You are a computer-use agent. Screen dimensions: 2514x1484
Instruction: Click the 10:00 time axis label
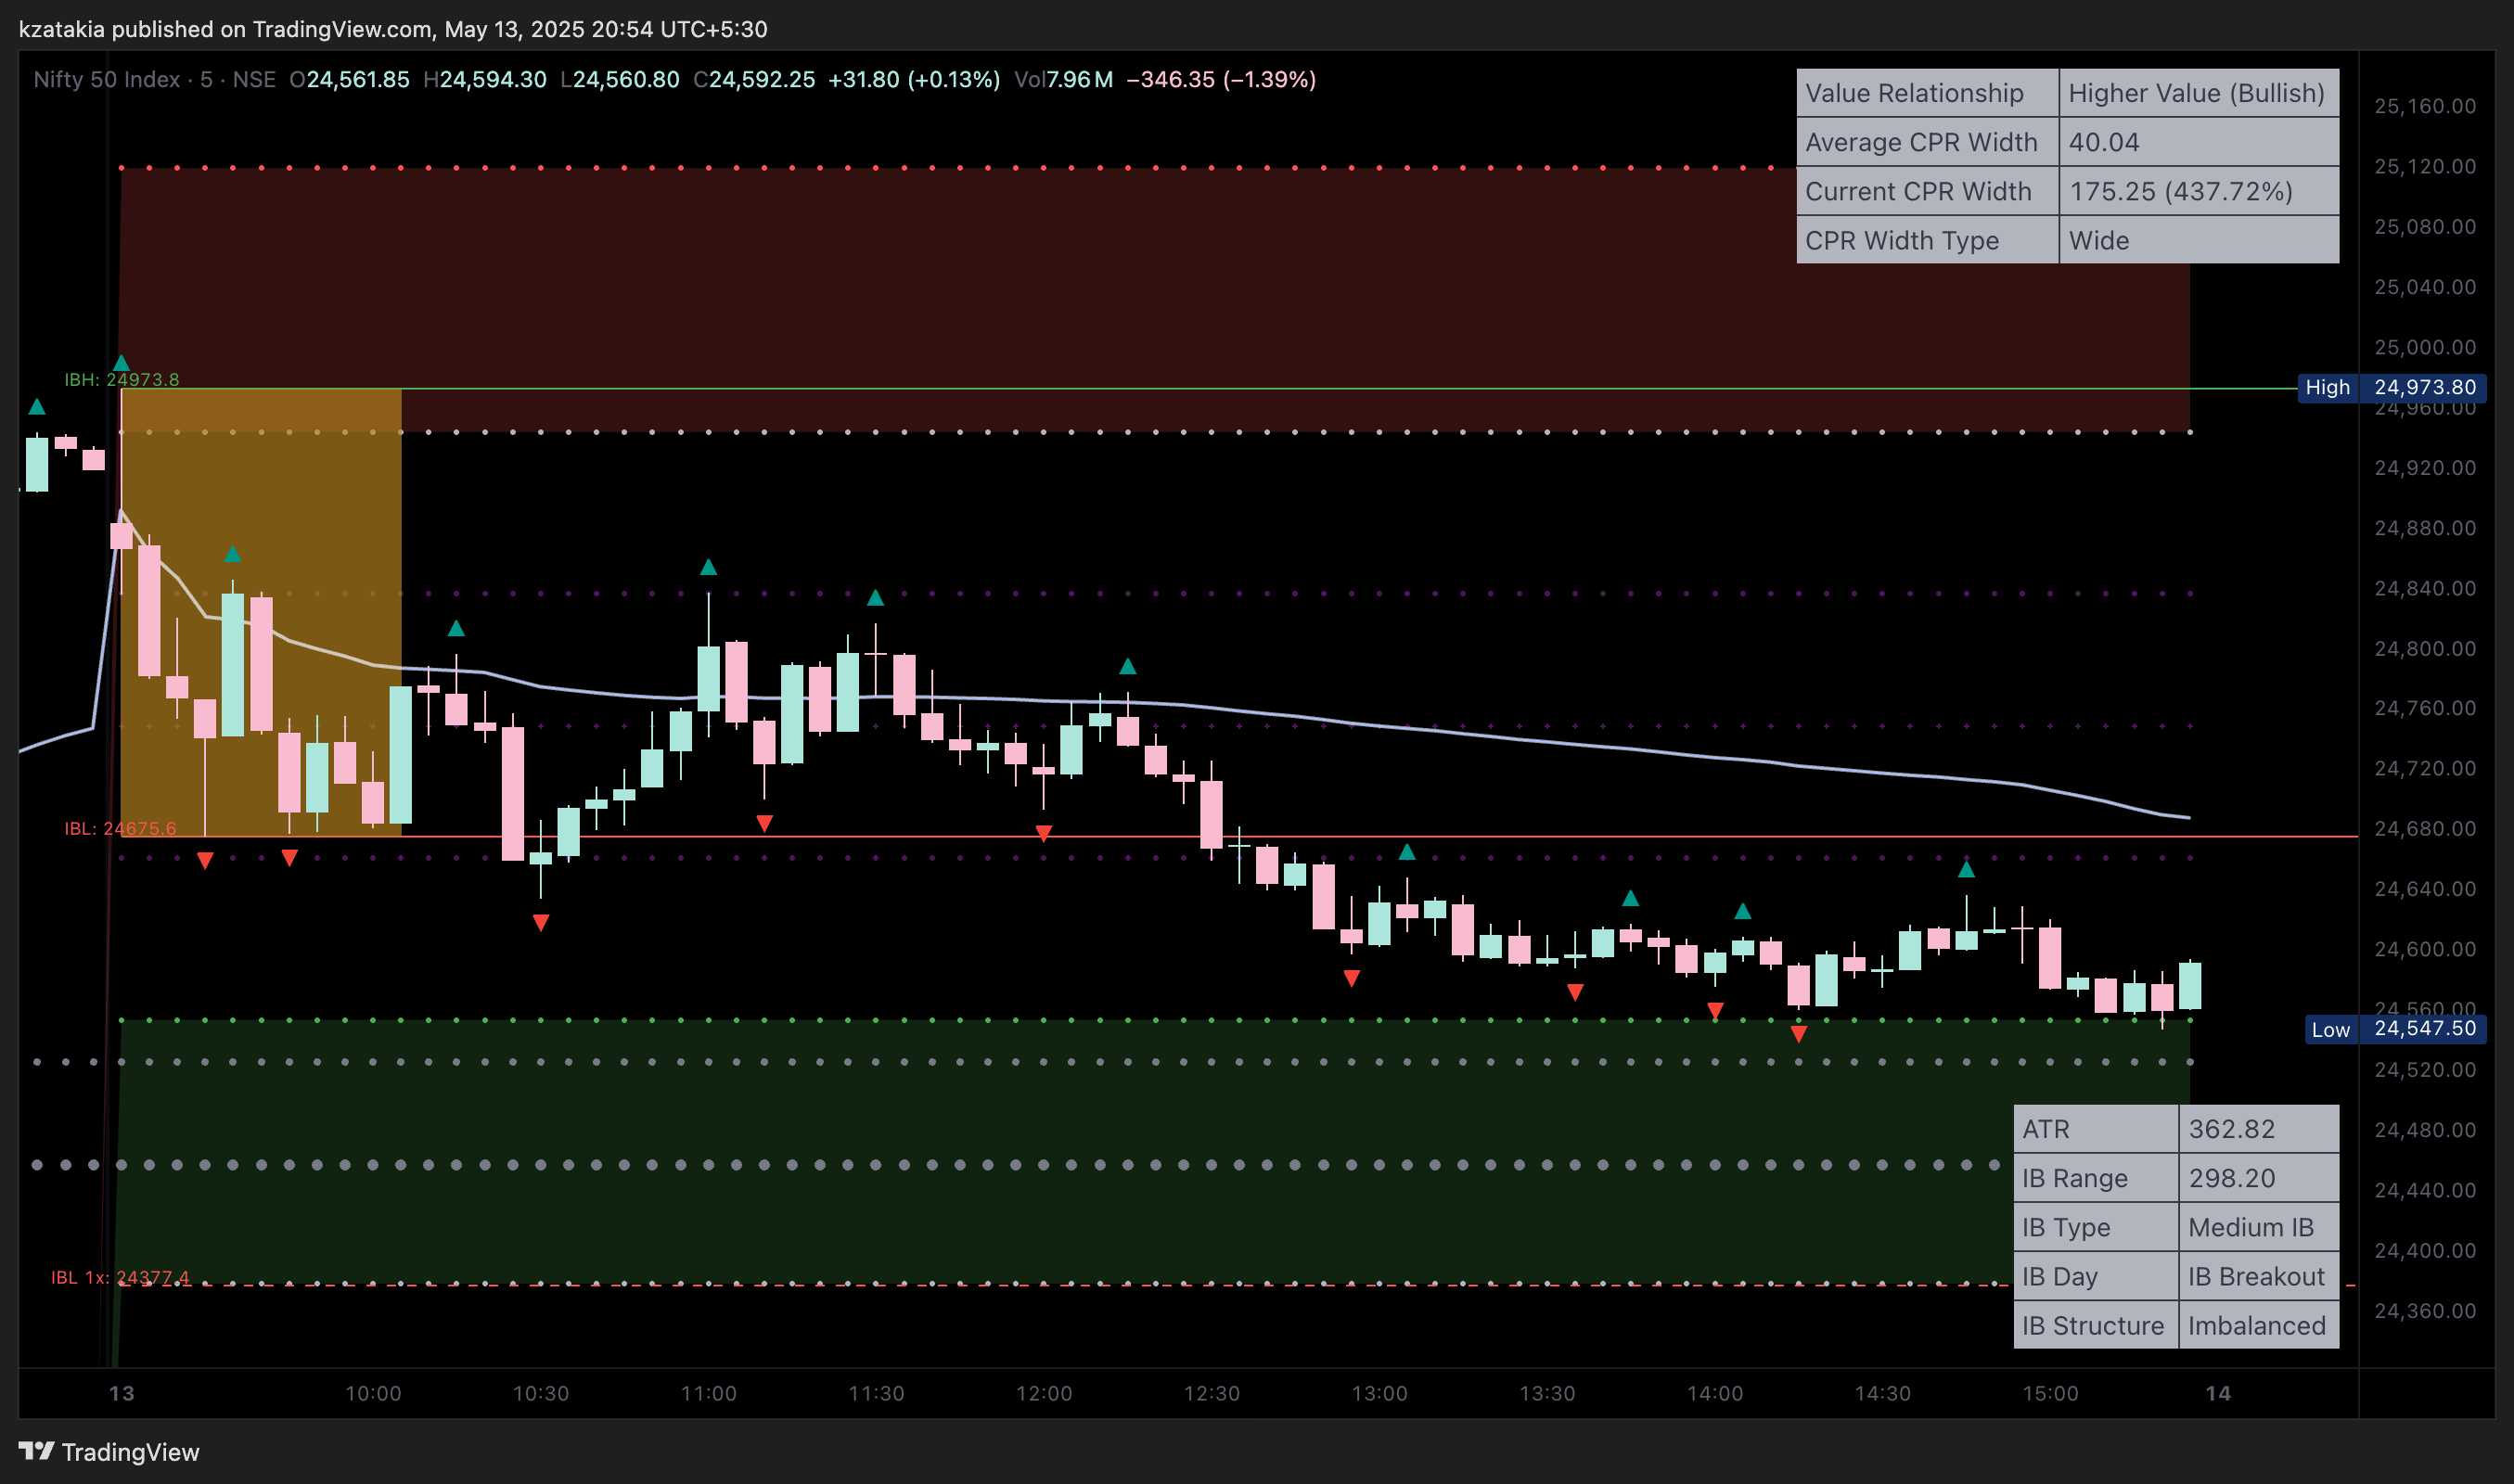[373, 1394]
